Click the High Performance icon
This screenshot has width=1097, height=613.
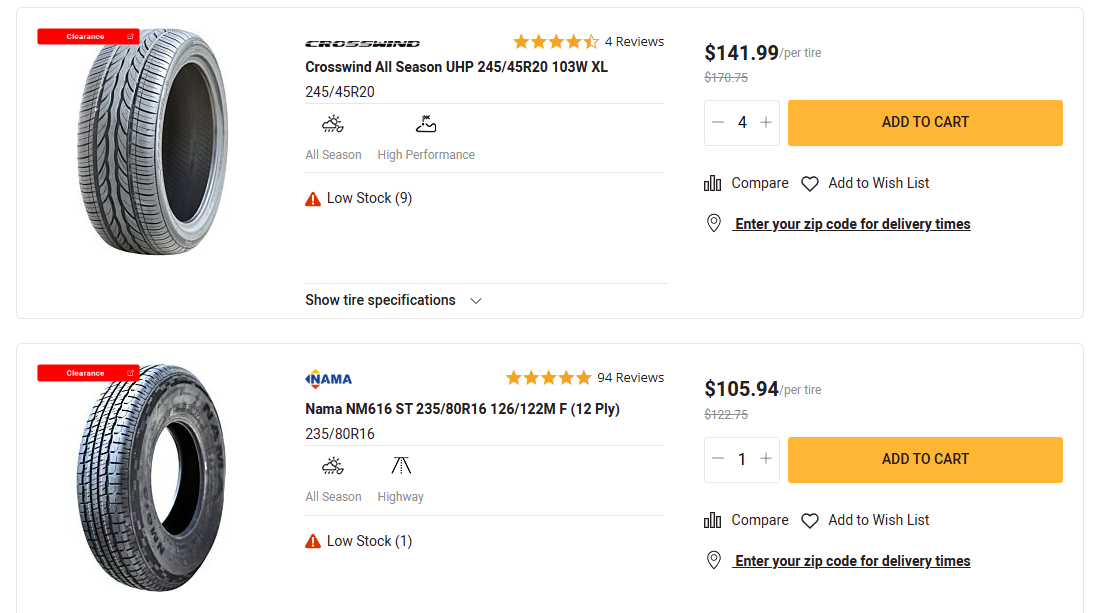click(x=426, y=125)
